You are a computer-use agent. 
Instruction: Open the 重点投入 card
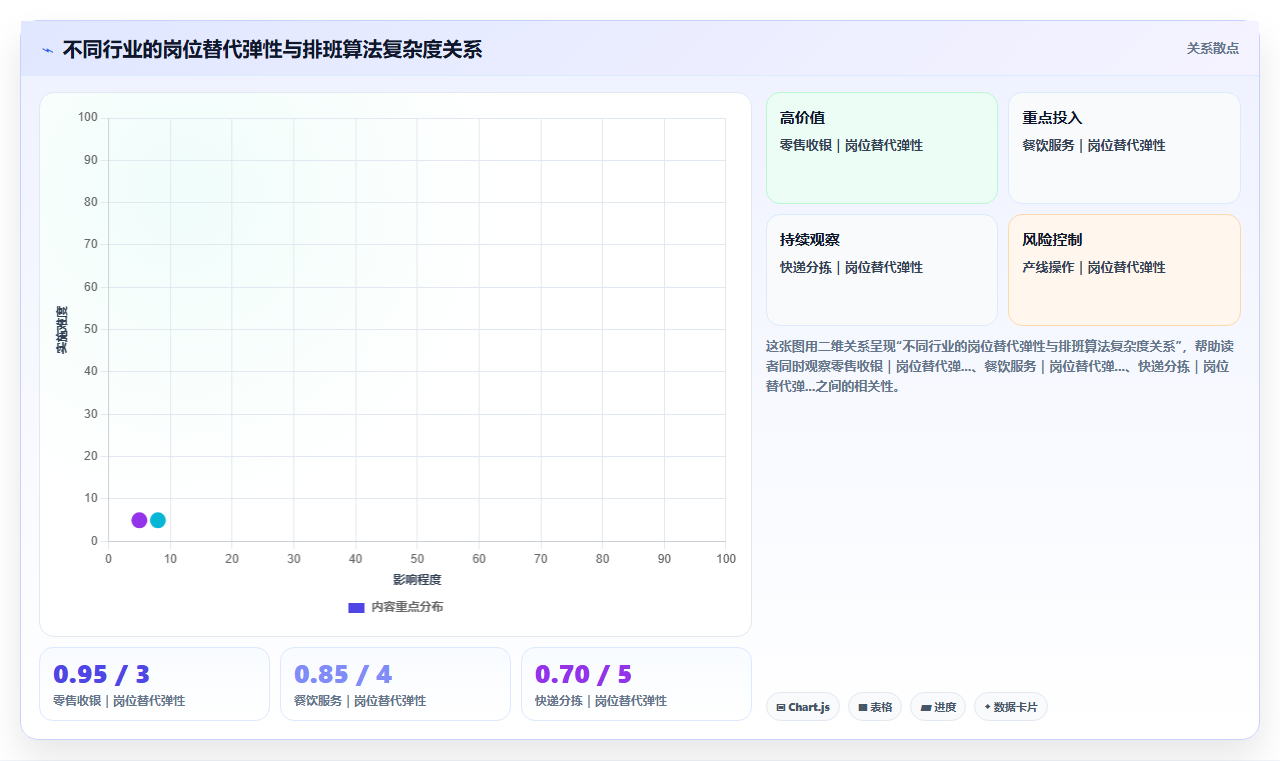(x=1124, y=148)
